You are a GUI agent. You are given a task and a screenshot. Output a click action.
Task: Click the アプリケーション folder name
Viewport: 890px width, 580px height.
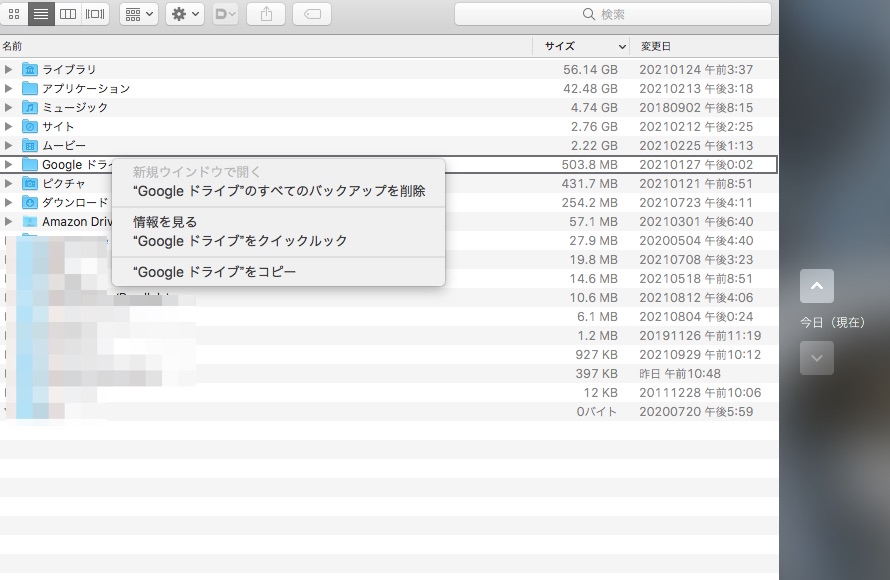tap(86, 89)
